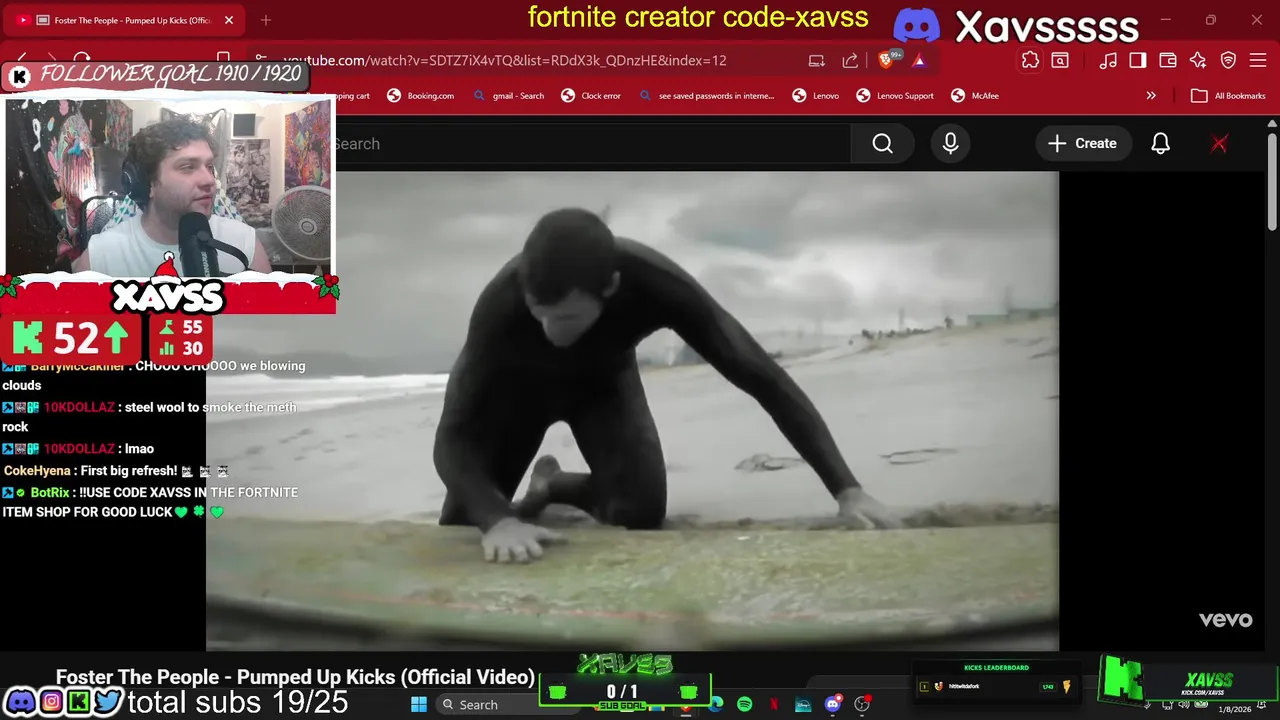Click the Pumped Up Kicks video player
1280x720 pixels.
[632, 411]
